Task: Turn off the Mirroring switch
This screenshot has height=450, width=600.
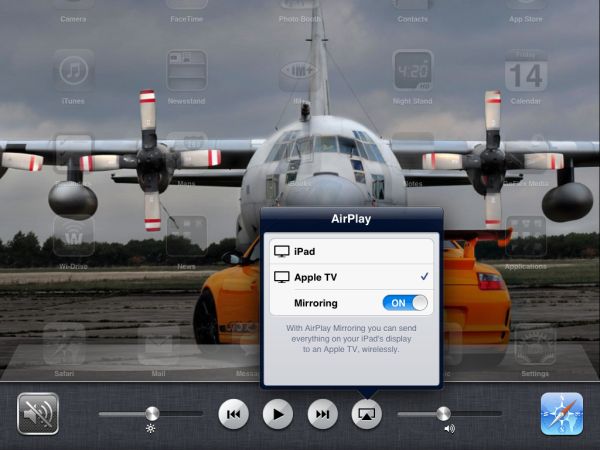Action: tap(405, 303)
